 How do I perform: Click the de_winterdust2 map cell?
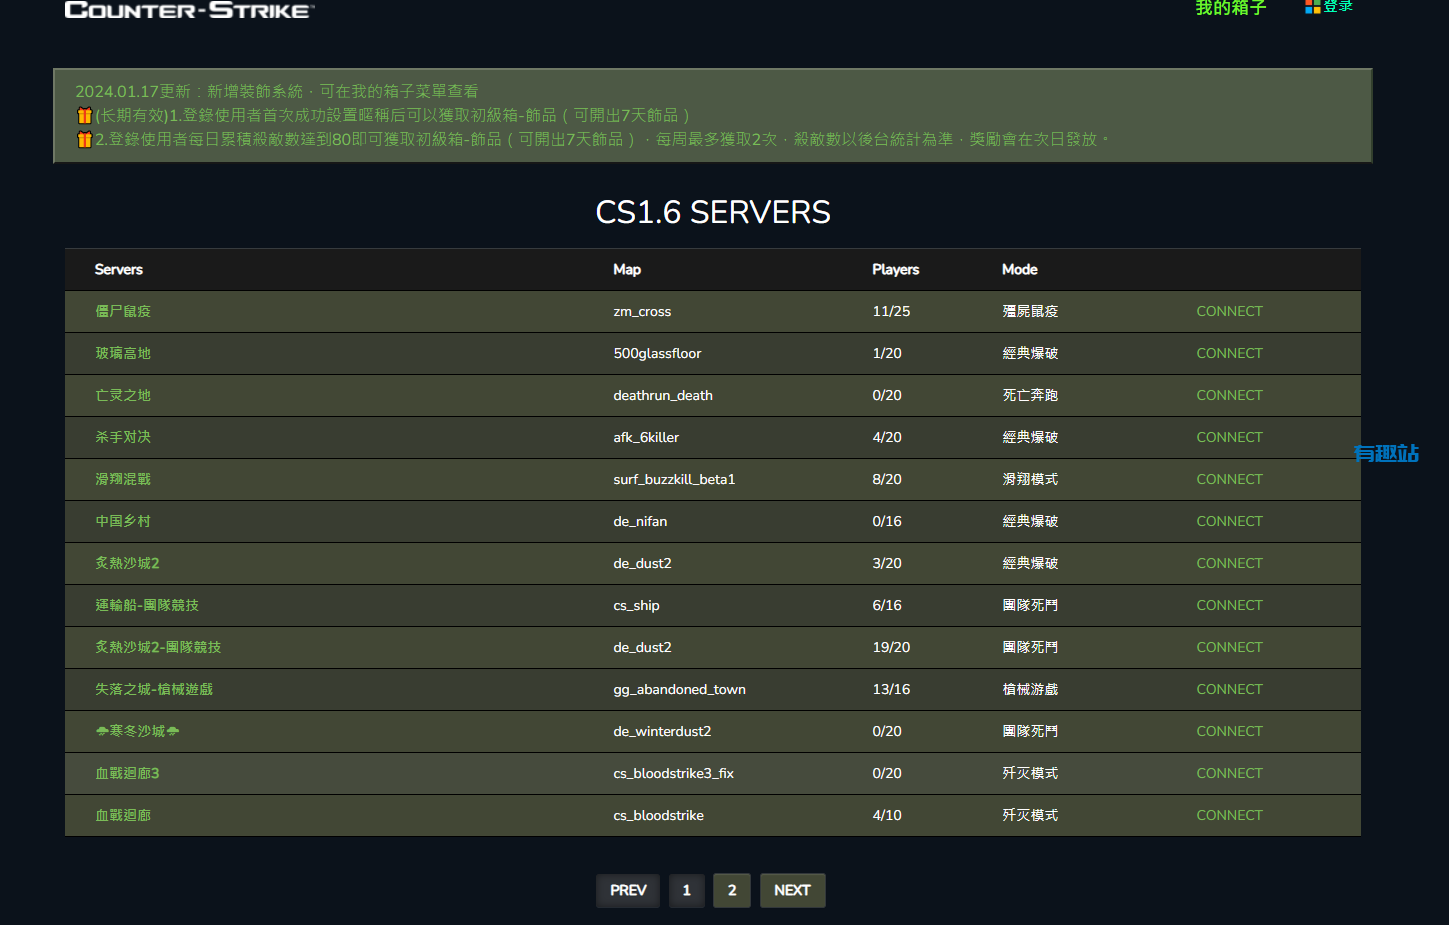click(x=662, y=731)
